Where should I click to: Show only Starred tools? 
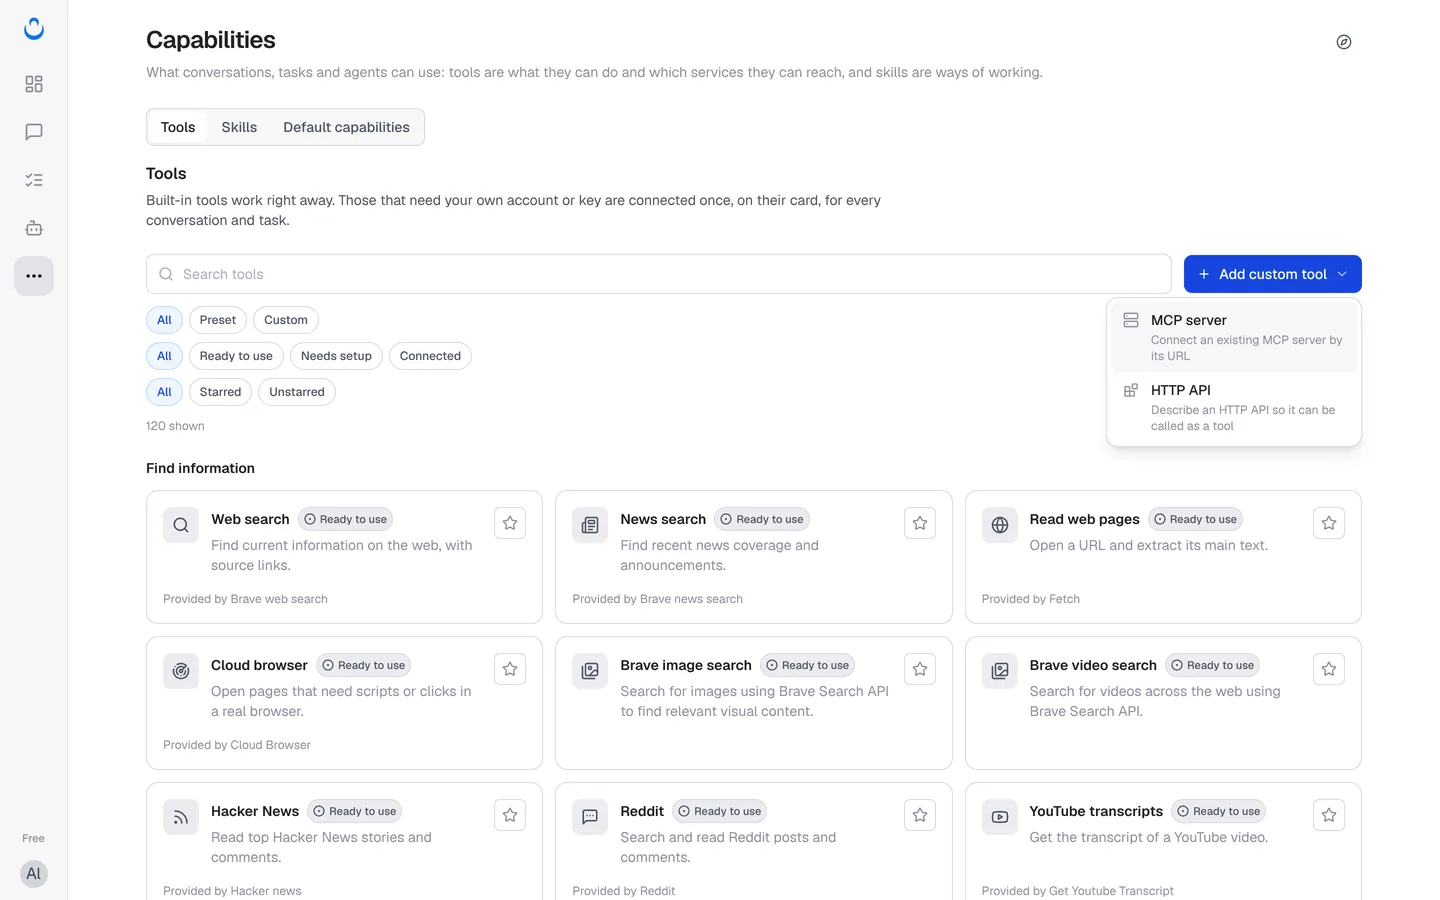tap(220, 392)
